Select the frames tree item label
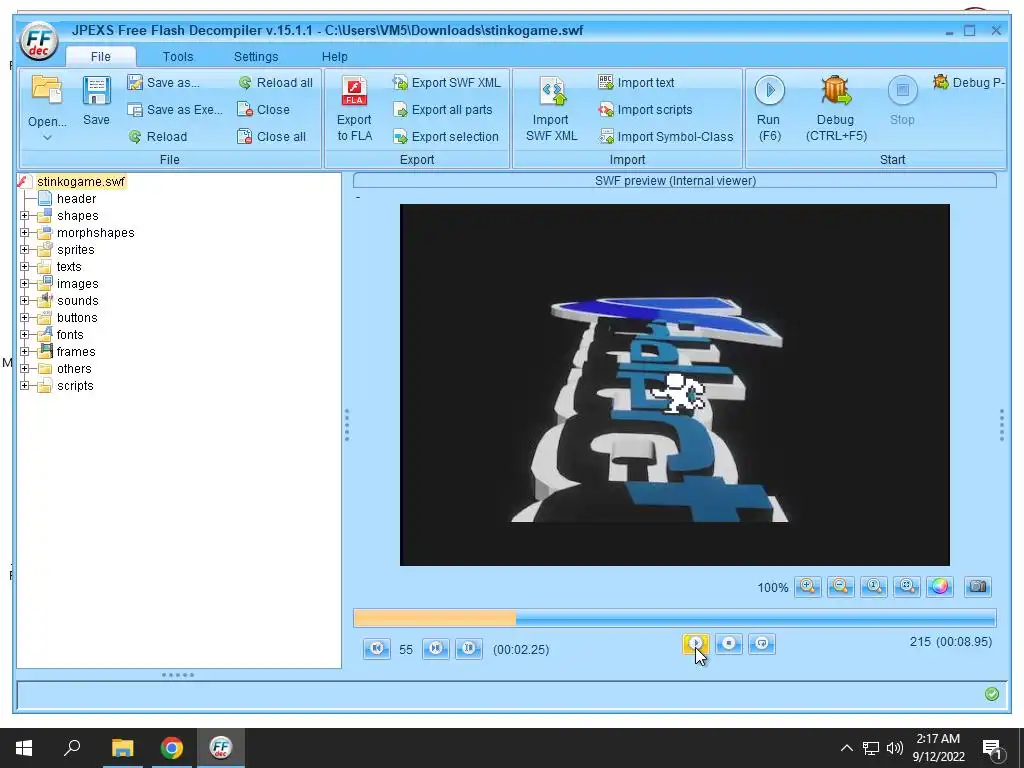 pyautogui.click(x=76, y=351)
